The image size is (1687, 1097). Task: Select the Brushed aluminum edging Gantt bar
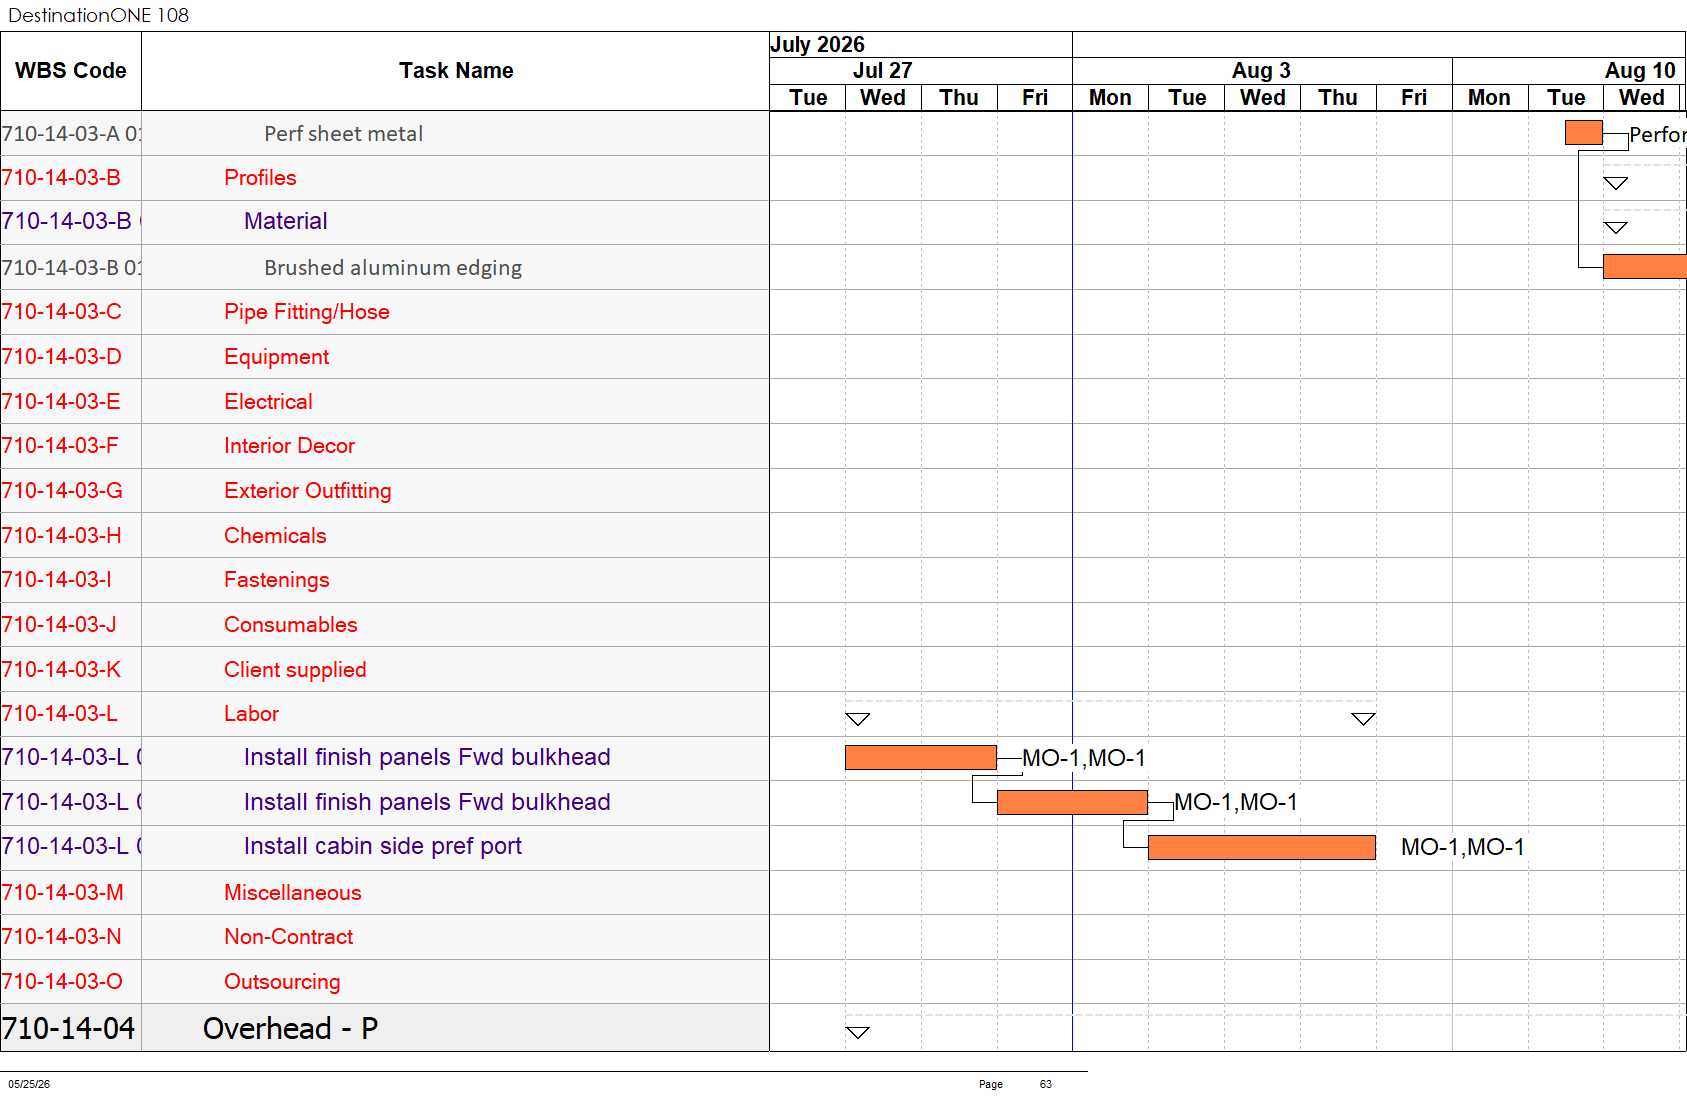point(1645,266)
